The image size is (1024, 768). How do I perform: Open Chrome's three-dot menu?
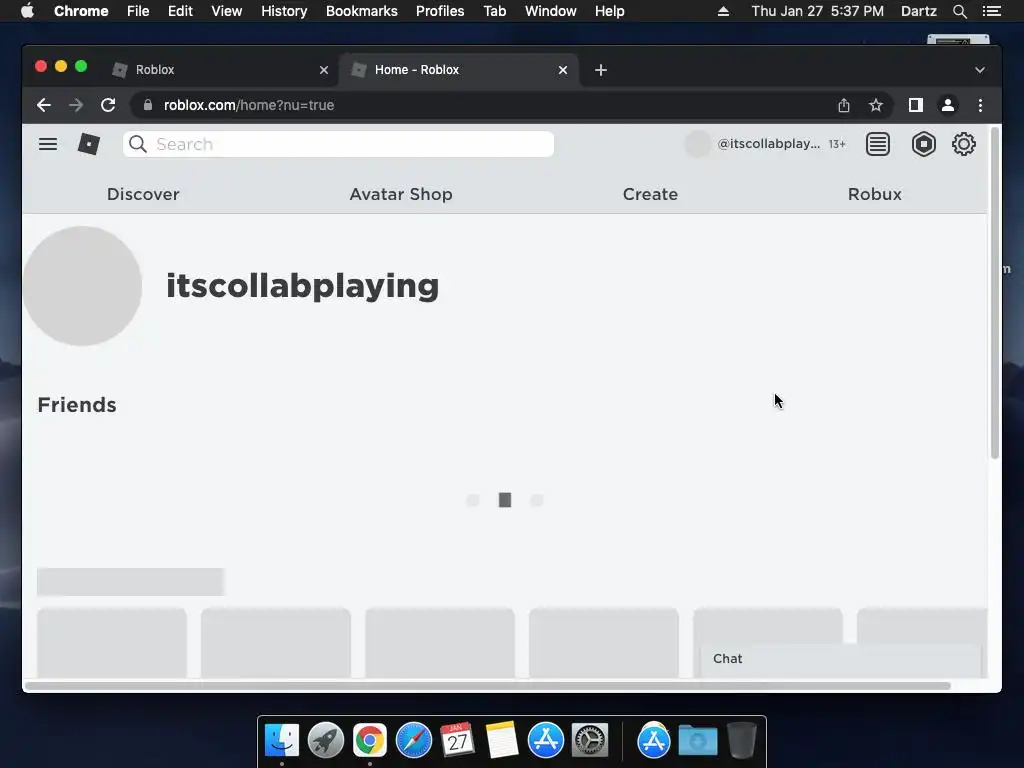pos(980,105)
